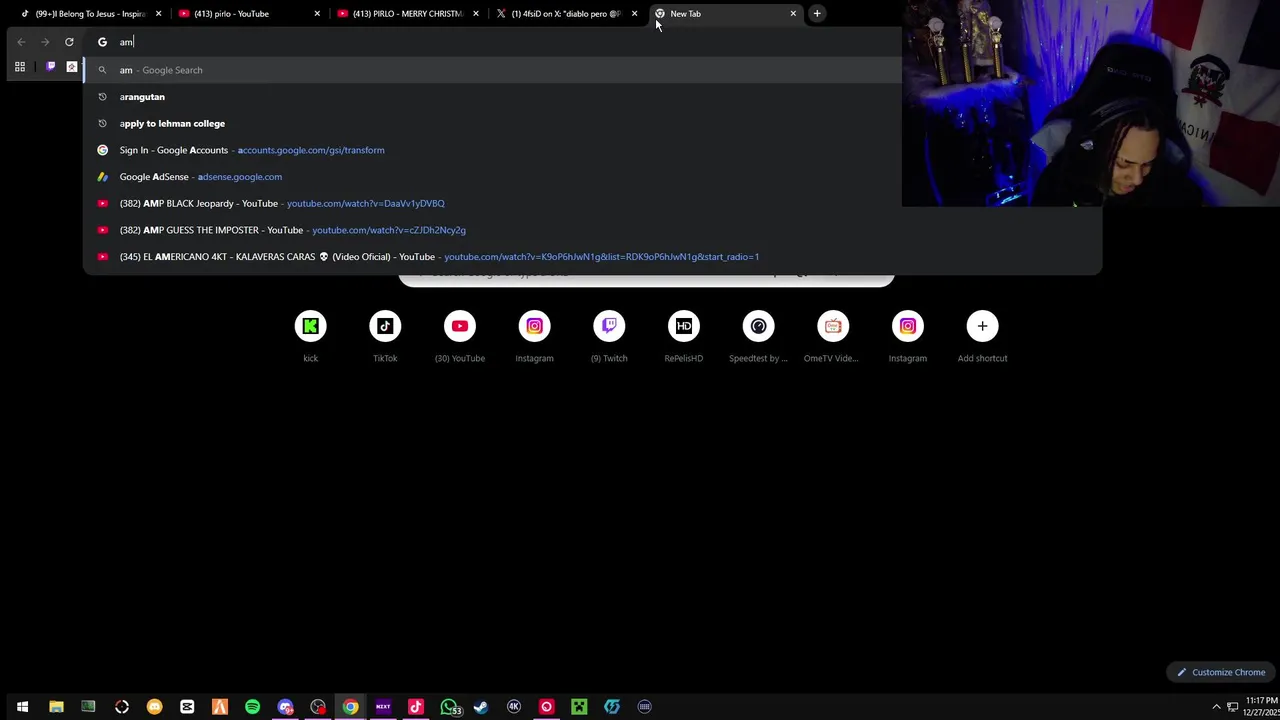This screenshot has width=1280, height=720.
Task: Close the pirlo - YouTube tab
Action: (317, 14)
